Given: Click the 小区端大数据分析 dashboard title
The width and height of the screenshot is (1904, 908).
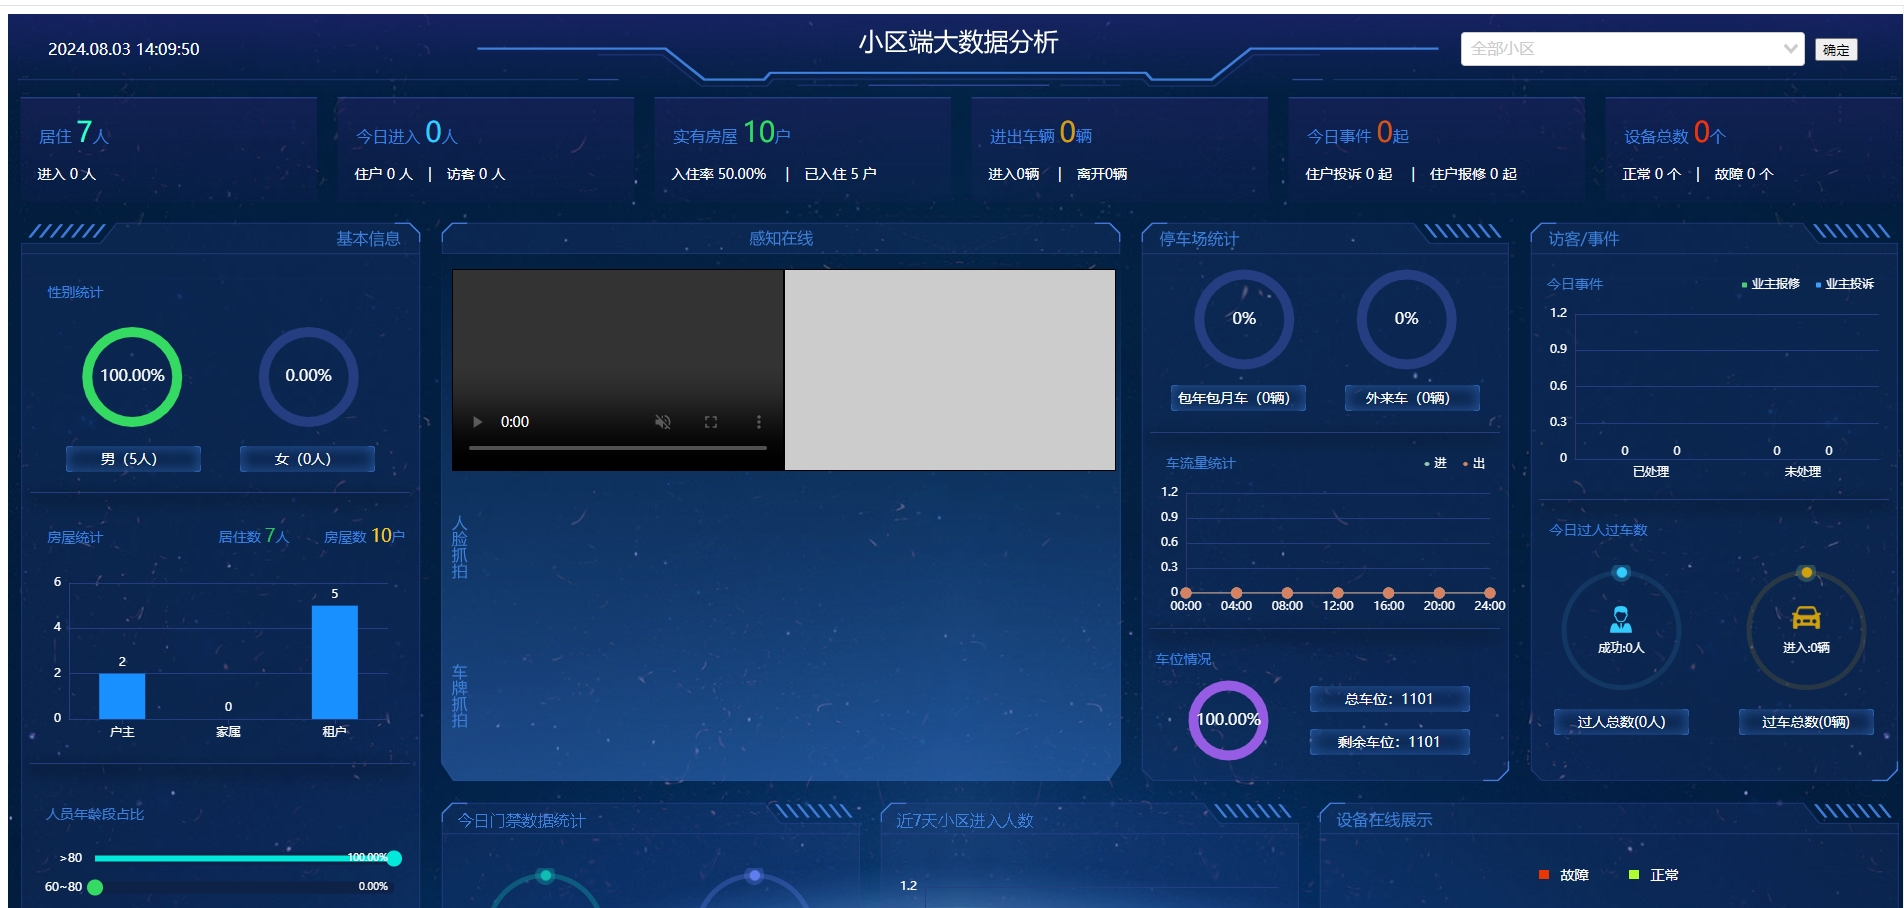Looking at the screenshot, I should 958,42.
